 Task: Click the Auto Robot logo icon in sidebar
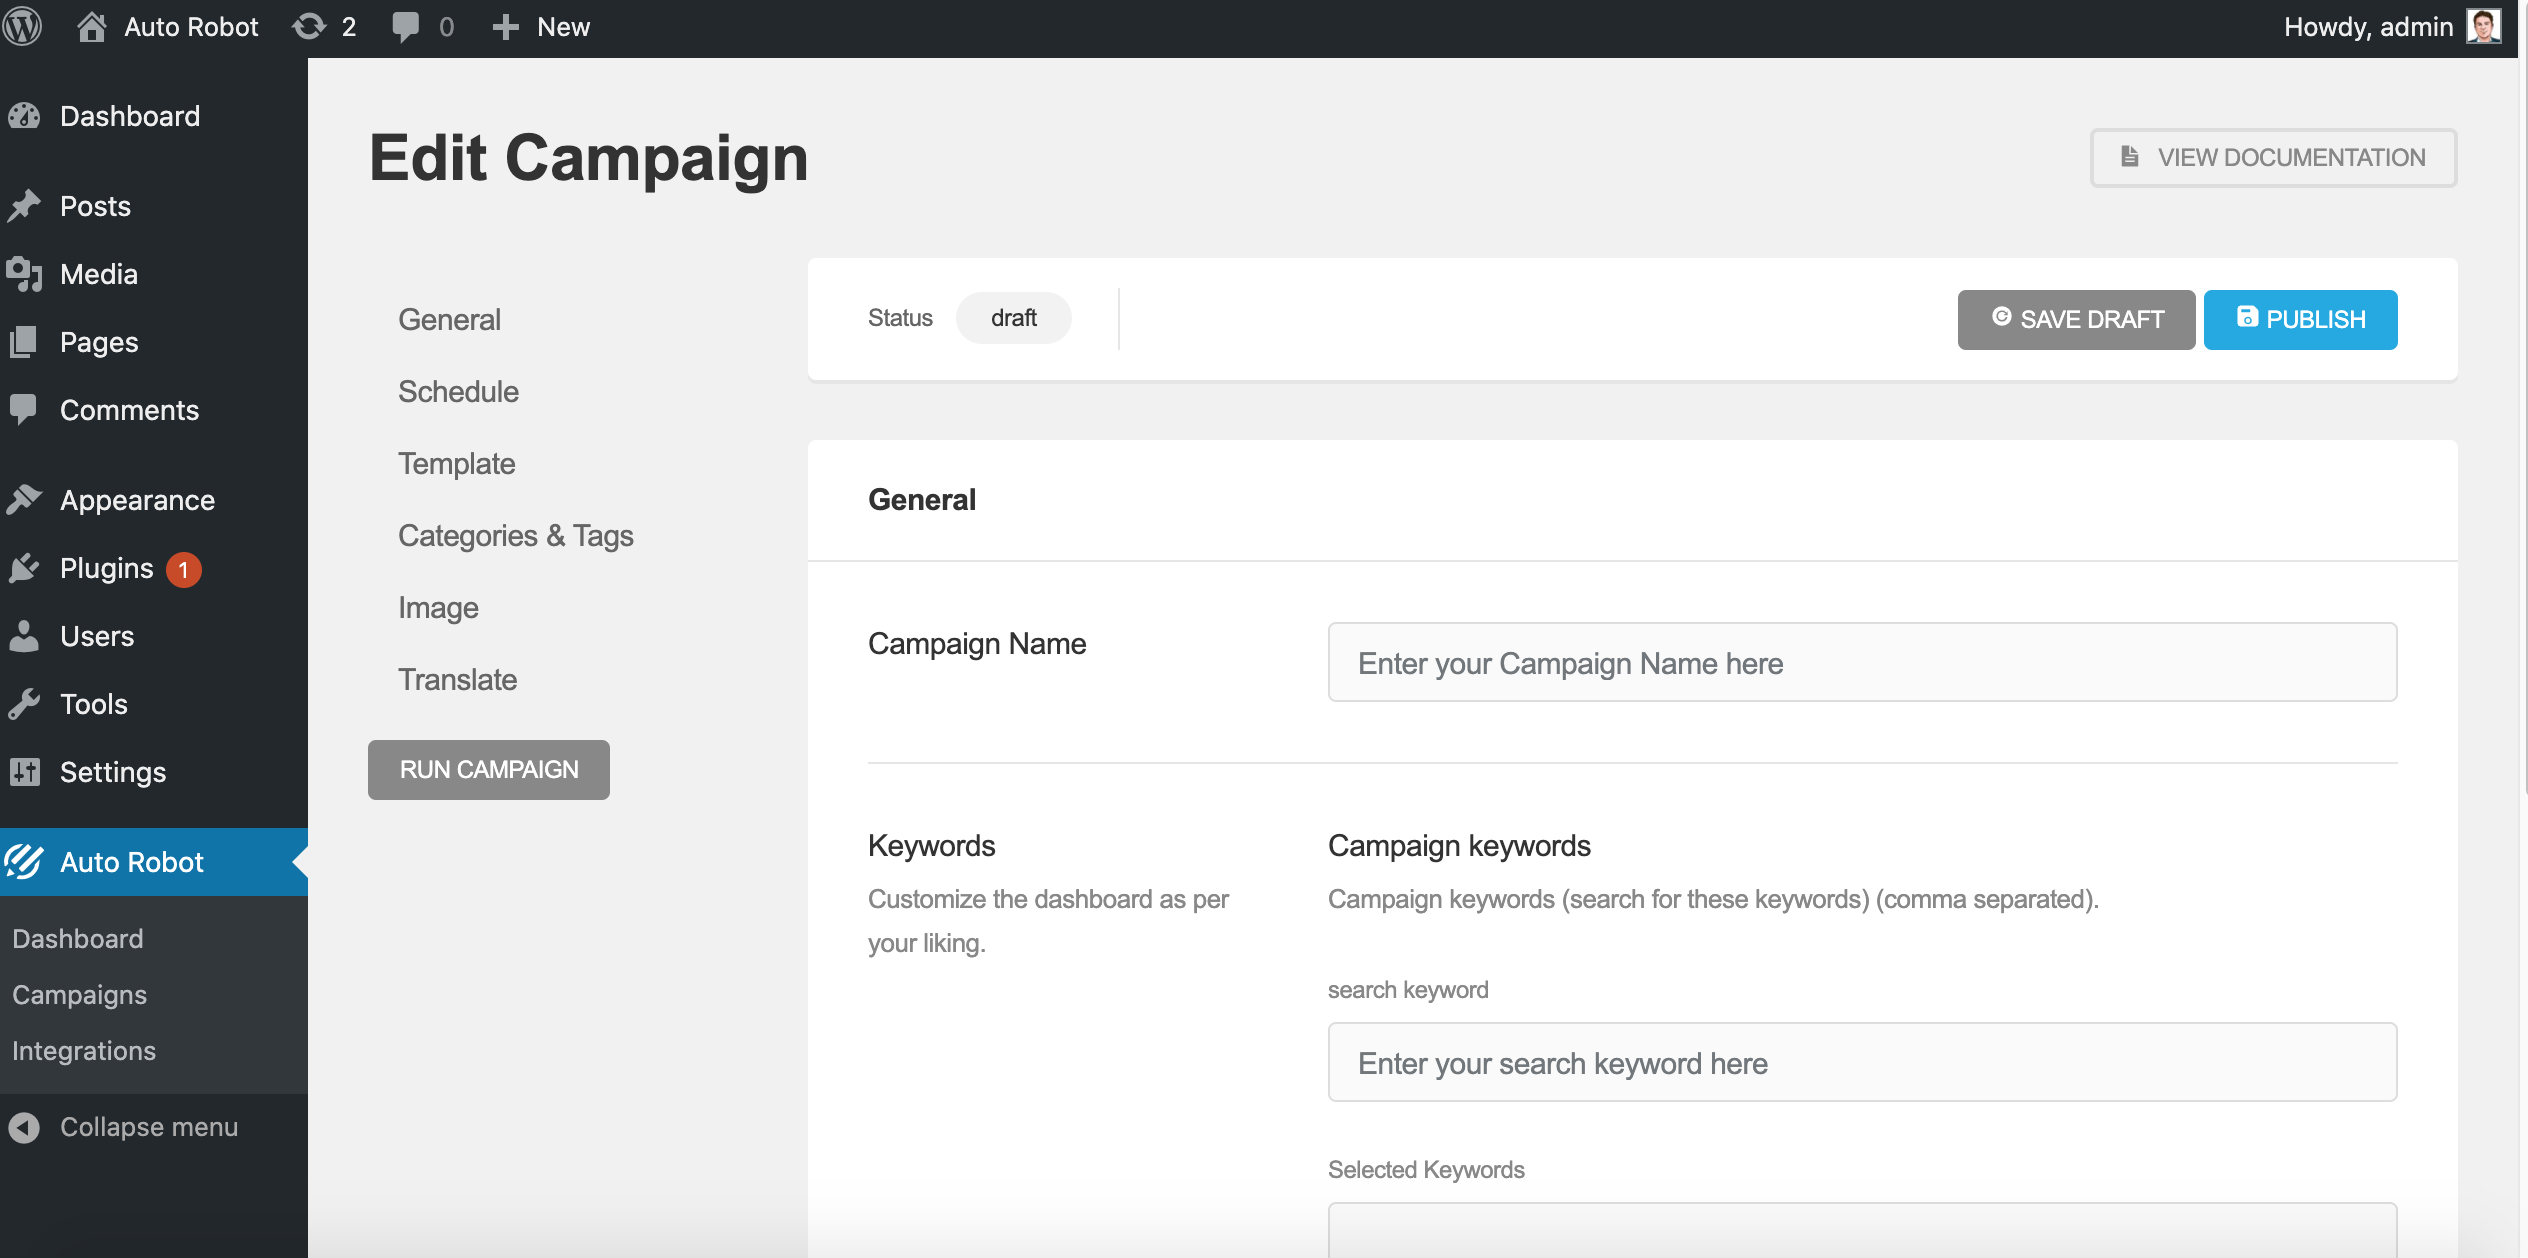24,862
